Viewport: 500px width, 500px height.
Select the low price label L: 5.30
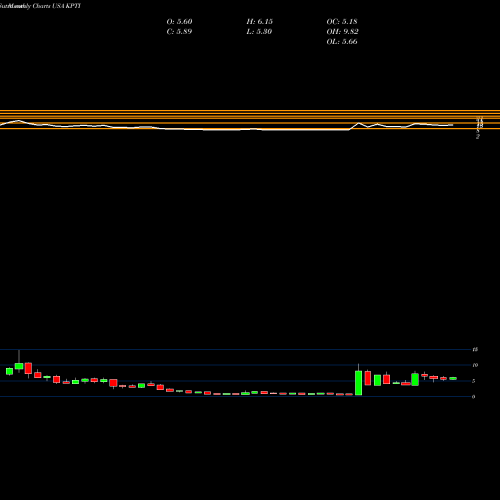click(x=259, y=32)
